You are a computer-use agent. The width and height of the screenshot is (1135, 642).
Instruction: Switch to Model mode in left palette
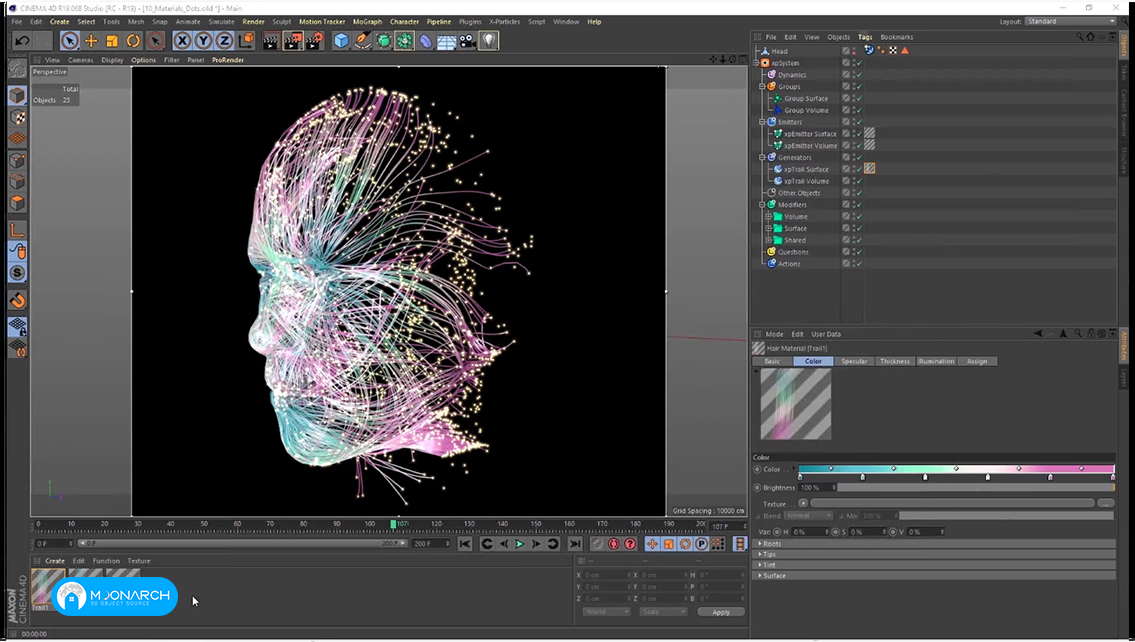(17, 96)
